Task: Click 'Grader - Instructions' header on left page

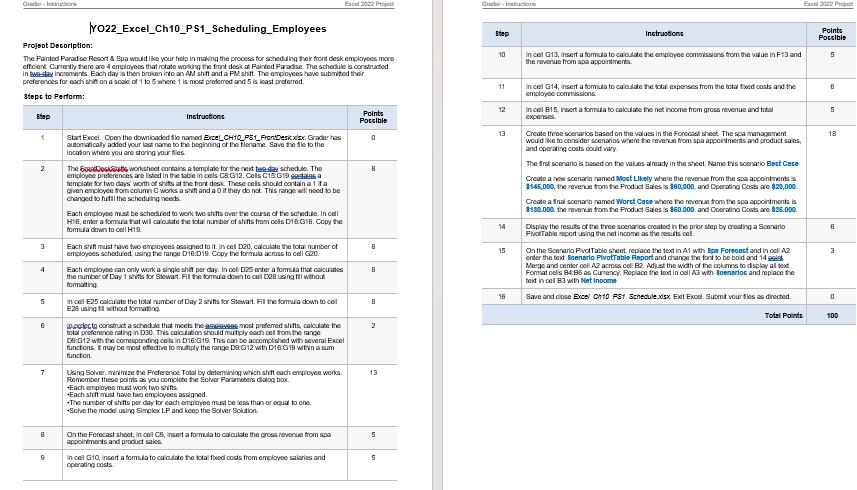Action: (x=50, y=4)
